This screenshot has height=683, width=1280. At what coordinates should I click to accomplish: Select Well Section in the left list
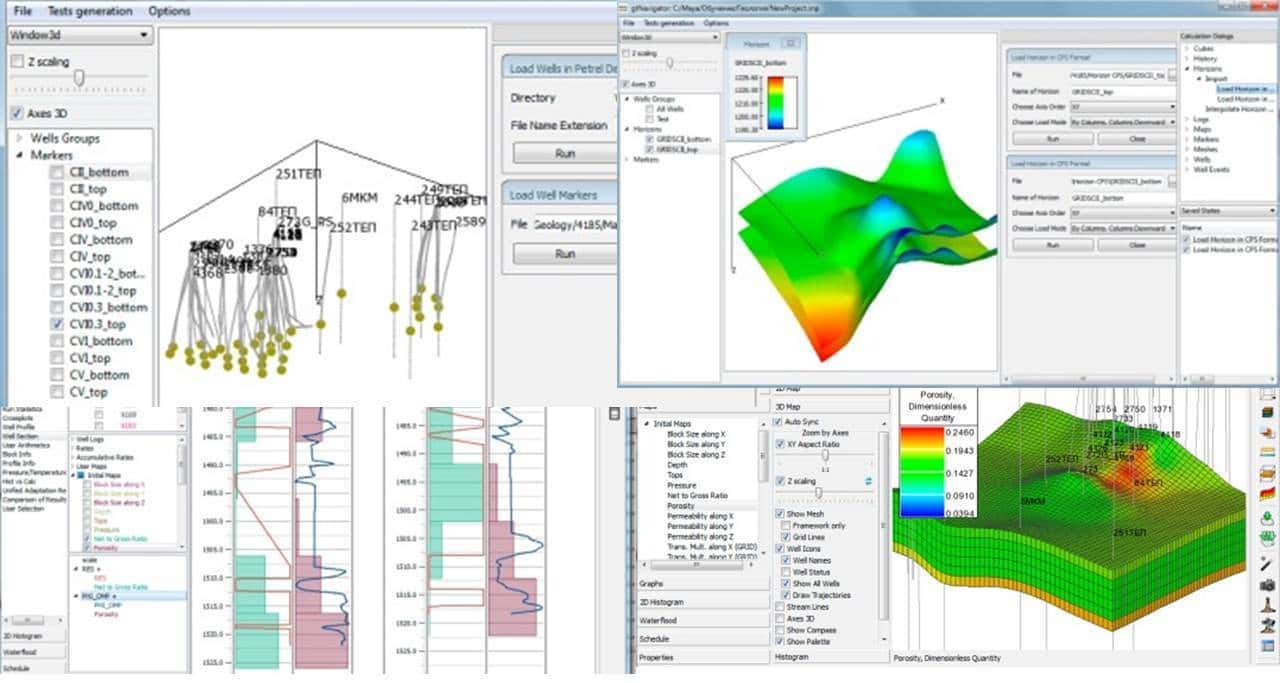click(21, 436)
